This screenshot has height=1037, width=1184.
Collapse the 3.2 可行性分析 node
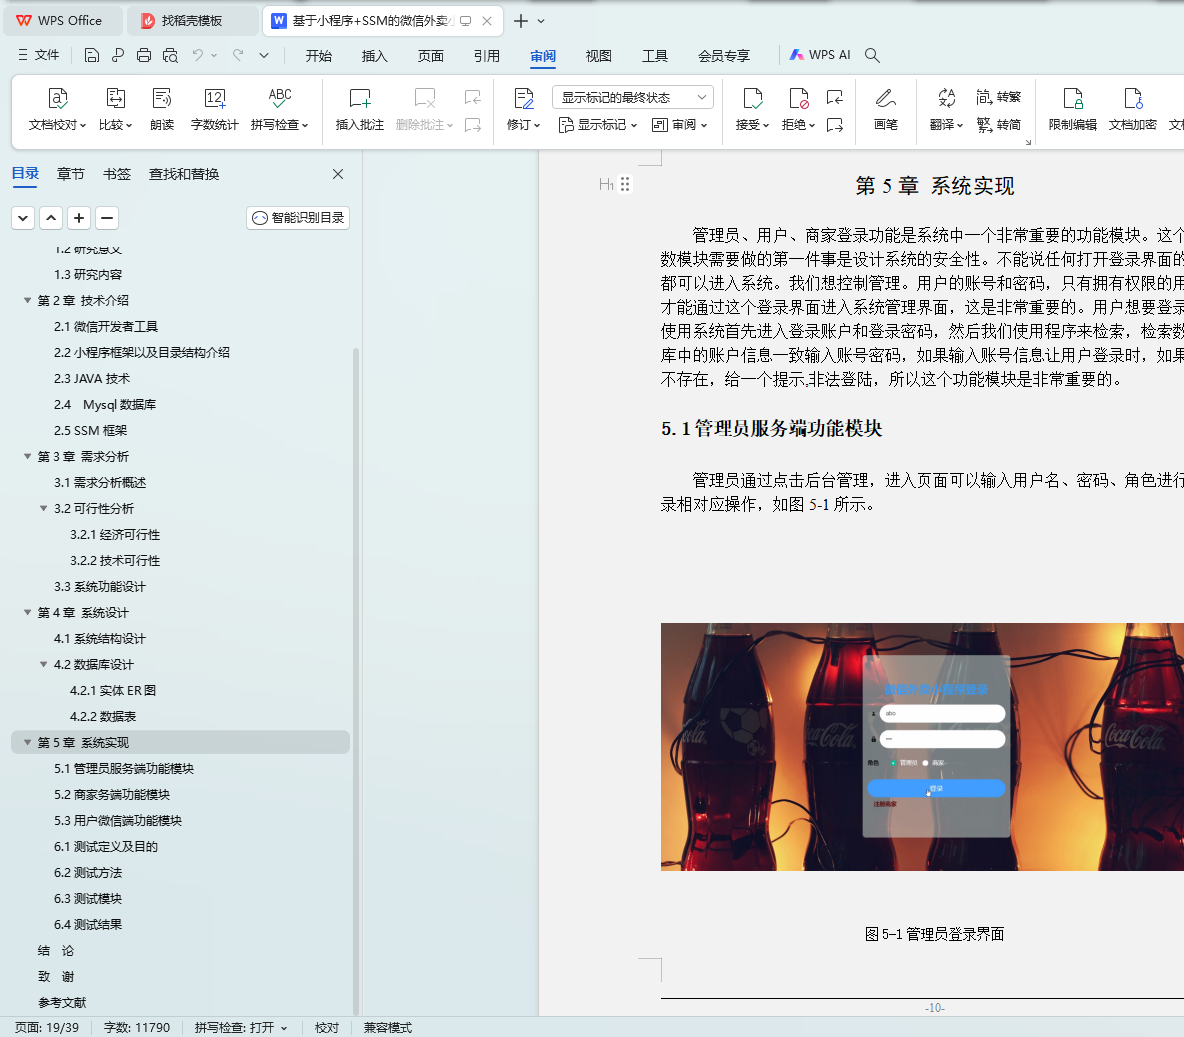tap(44, 508)
